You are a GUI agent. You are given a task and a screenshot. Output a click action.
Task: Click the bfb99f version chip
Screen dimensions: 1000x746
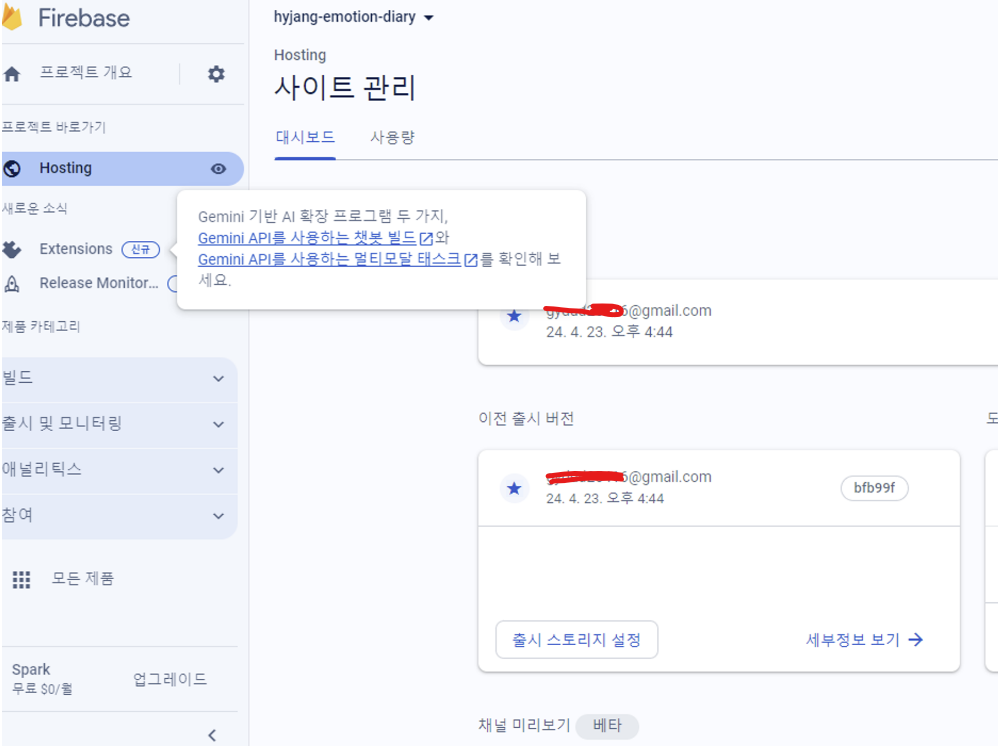pos(874,488)
